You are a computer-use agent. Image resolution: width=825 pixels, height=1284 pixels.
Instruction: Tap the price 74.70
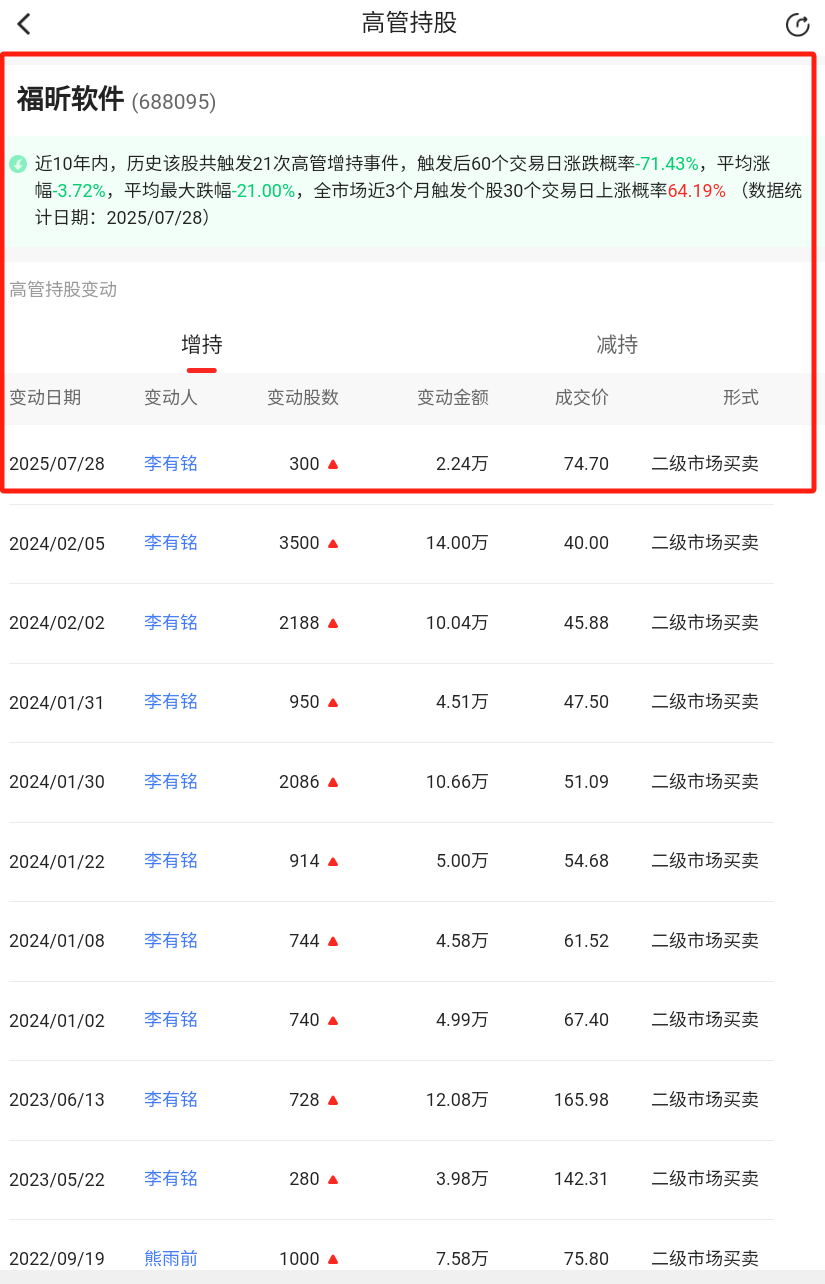coord(586,464)
